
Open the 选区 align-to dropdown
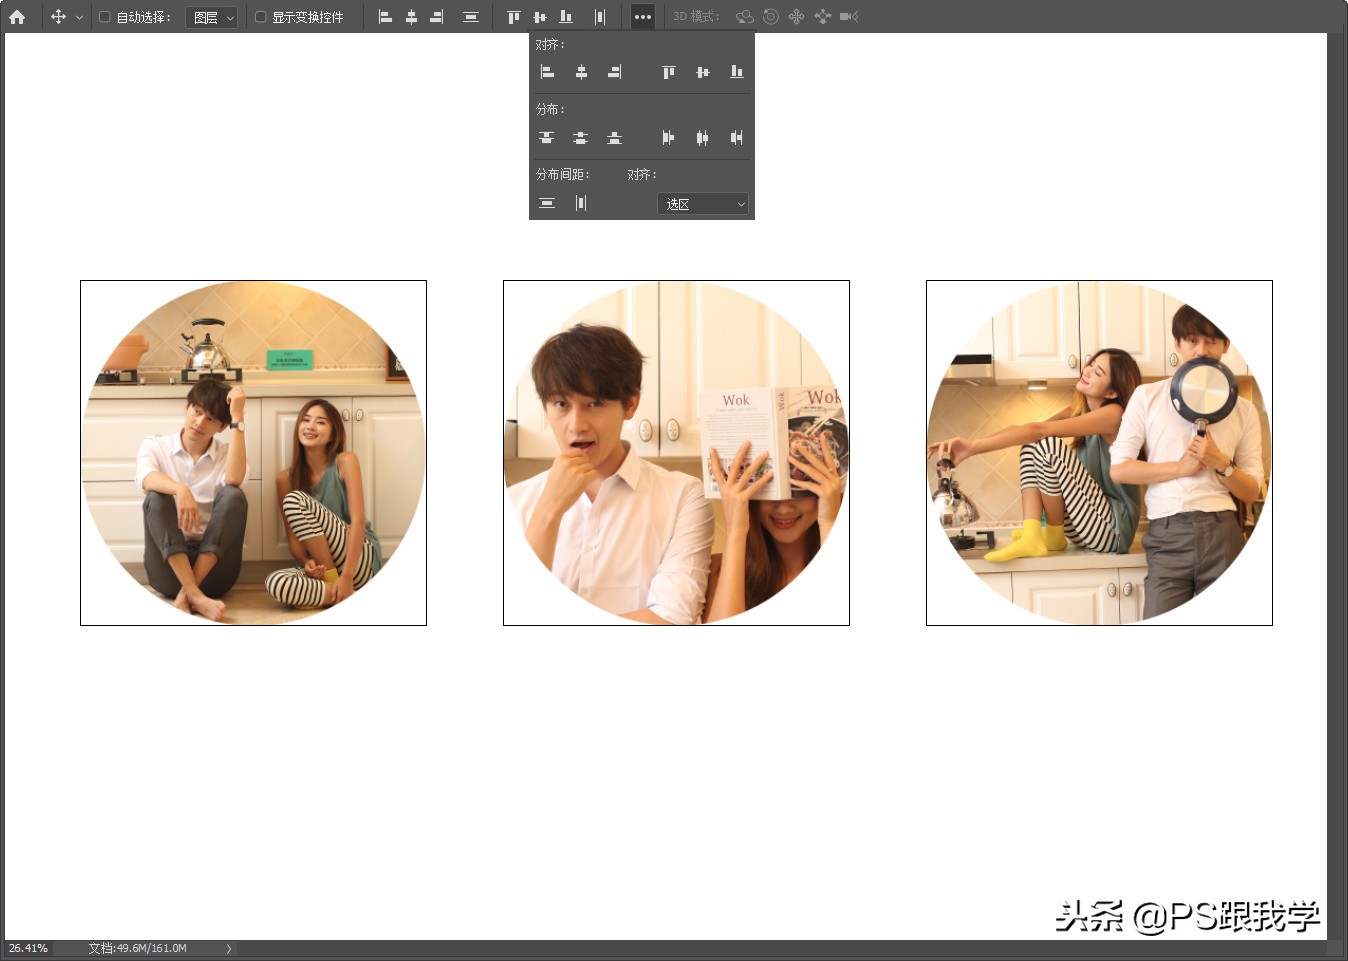pyautogui.click(x=702, y=203)
